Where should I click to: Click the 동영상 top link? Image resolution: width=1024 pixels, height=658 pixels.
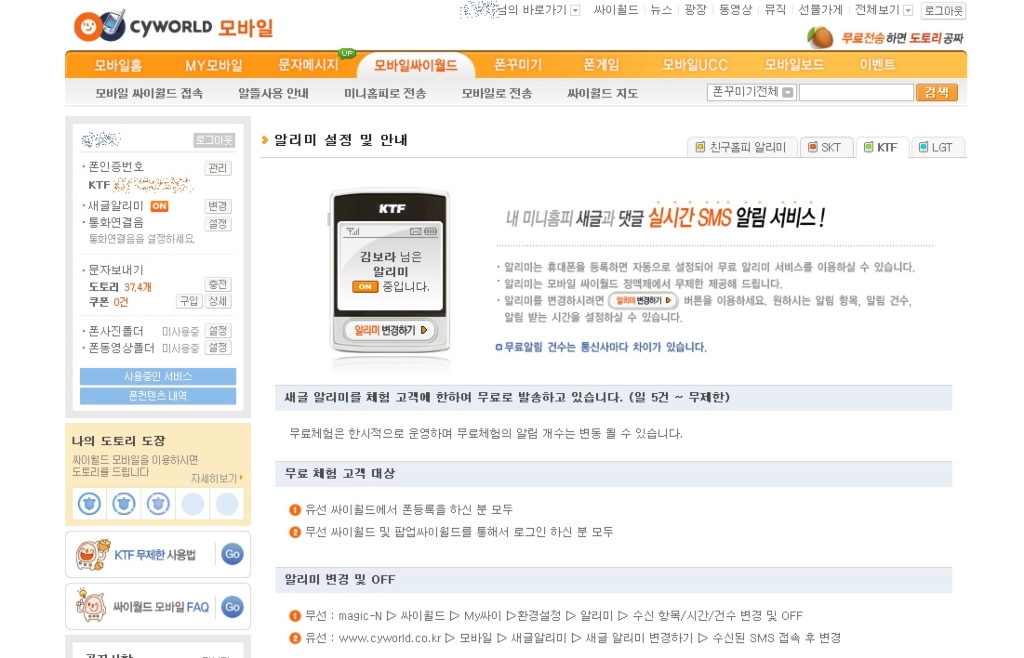click(735, 10)
